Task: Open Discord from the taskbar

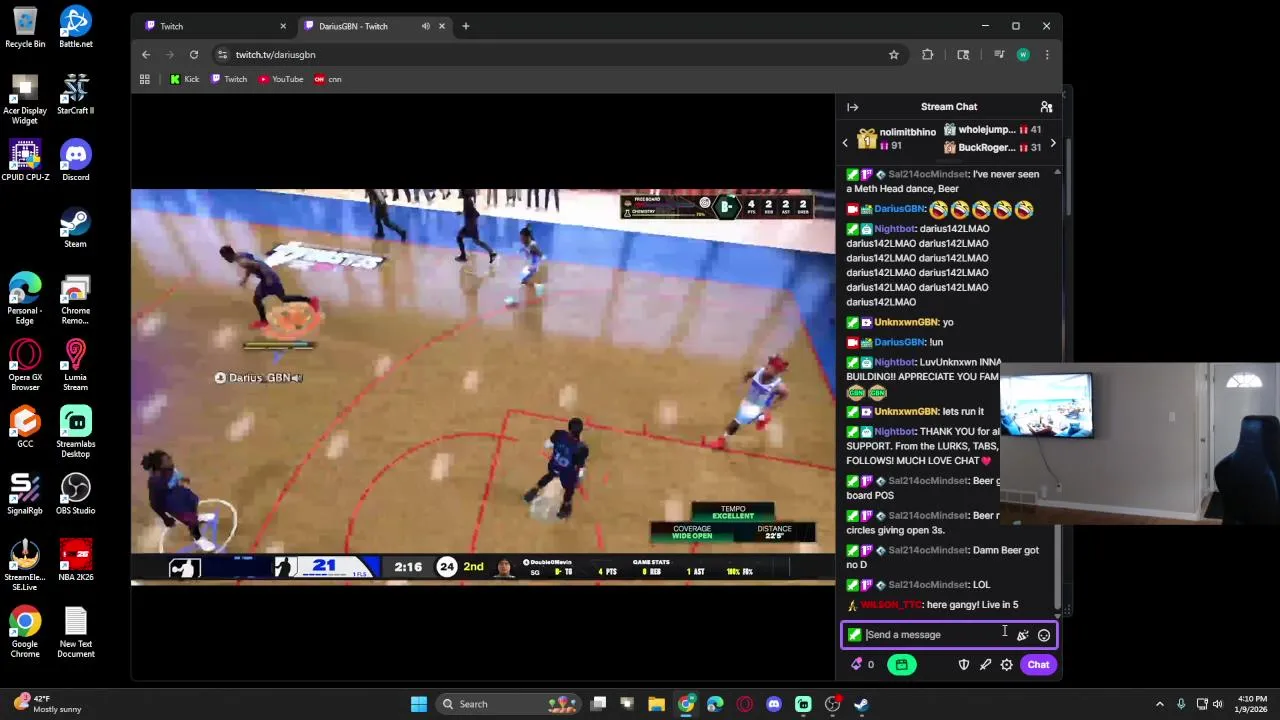Action: pyautogui.click(x=774, y=704)
